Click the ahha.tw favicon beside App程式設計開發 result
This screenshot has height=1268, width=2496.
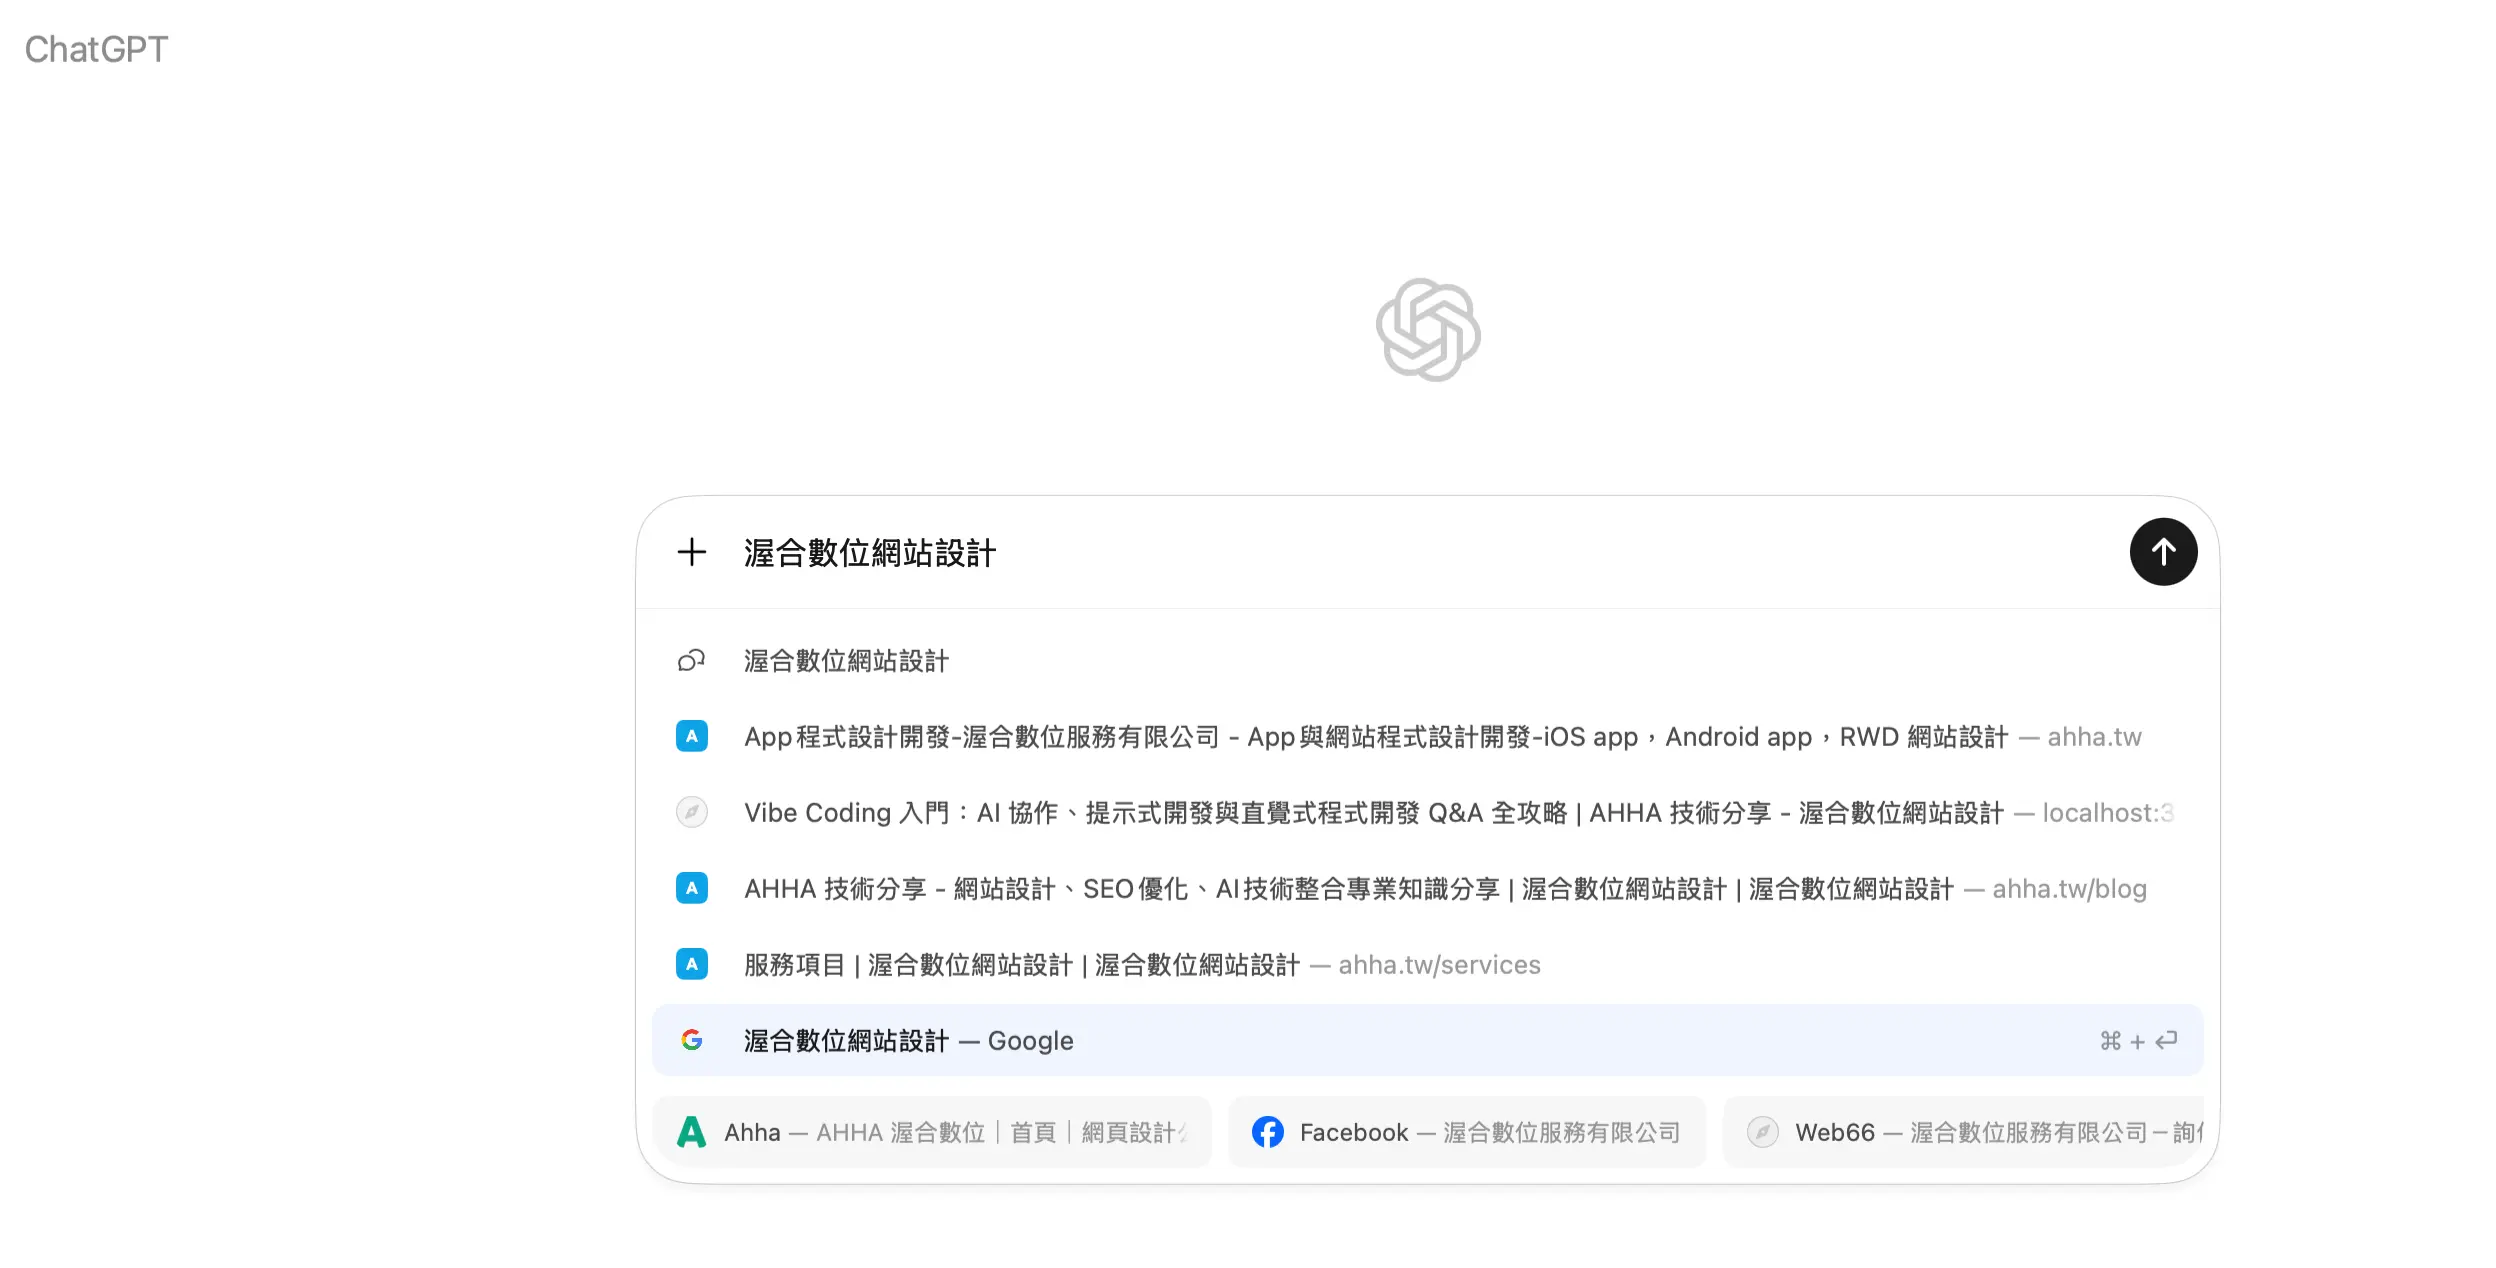pos(691,736)
